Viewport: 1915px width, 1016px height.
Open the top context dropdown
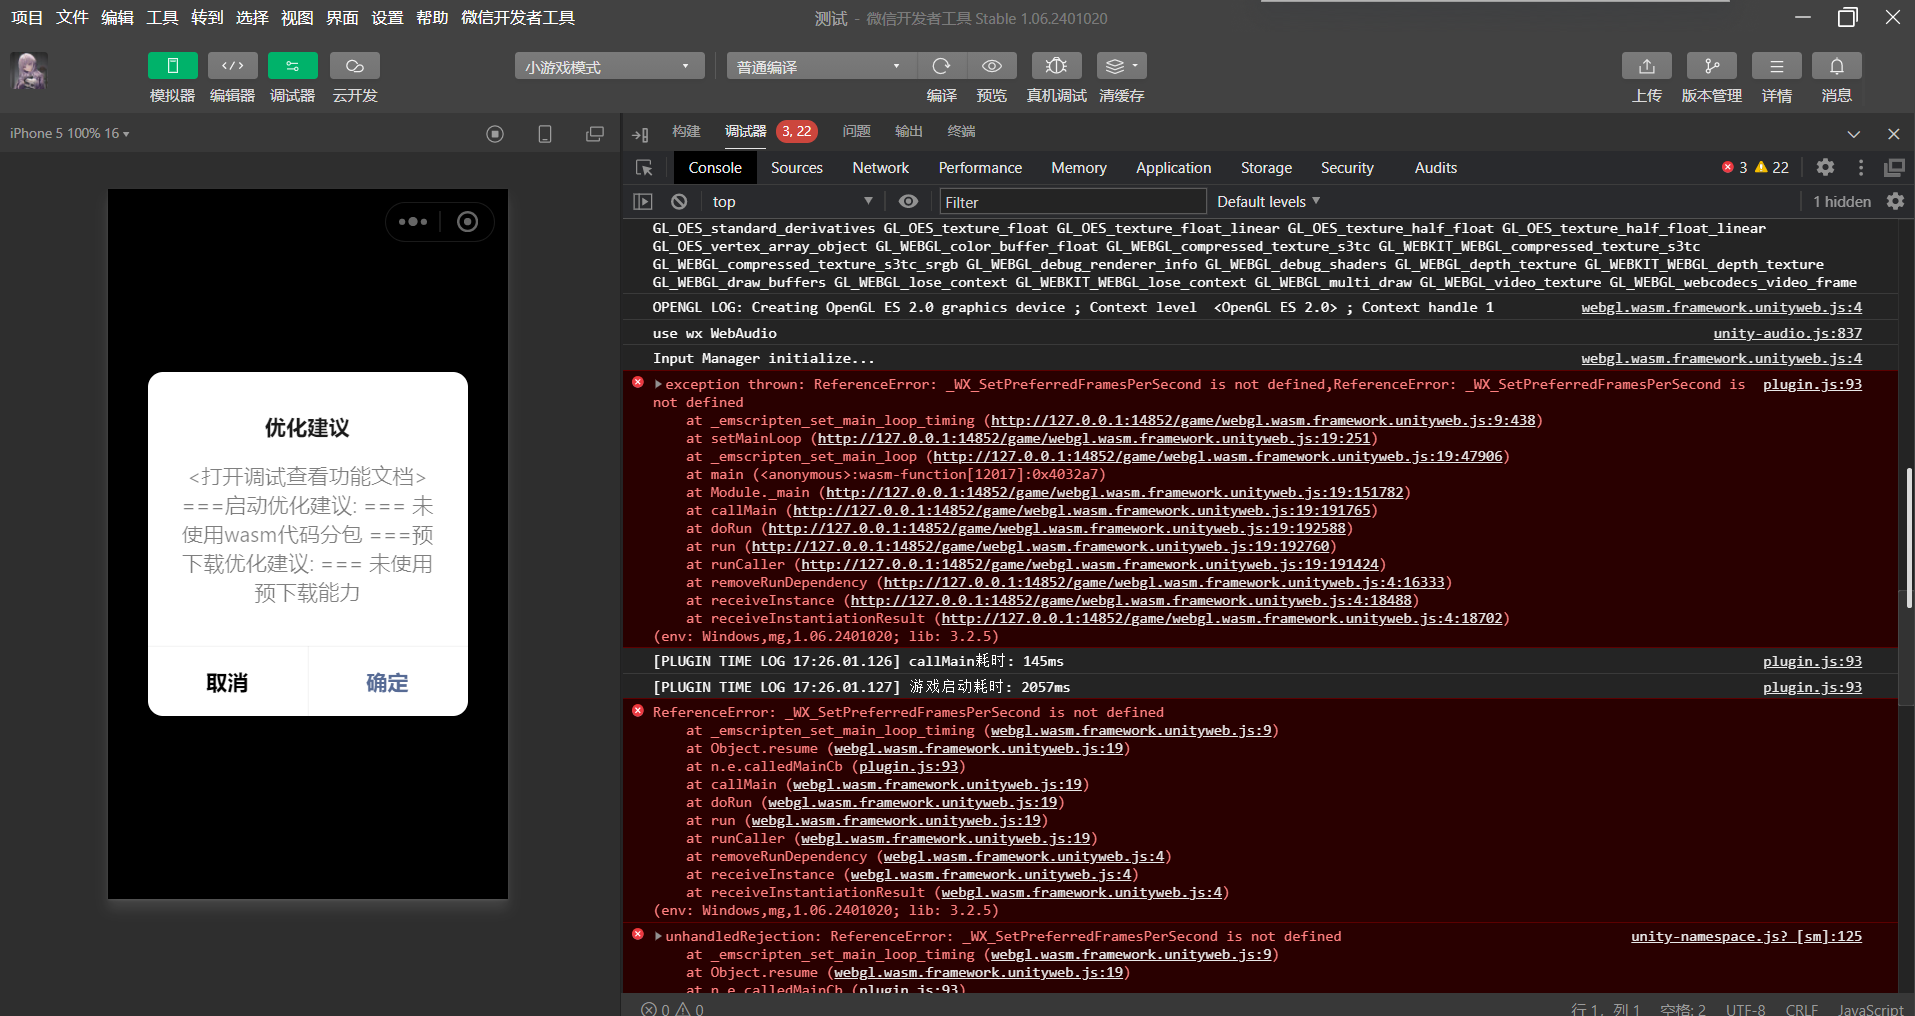(x=792, y=202)
